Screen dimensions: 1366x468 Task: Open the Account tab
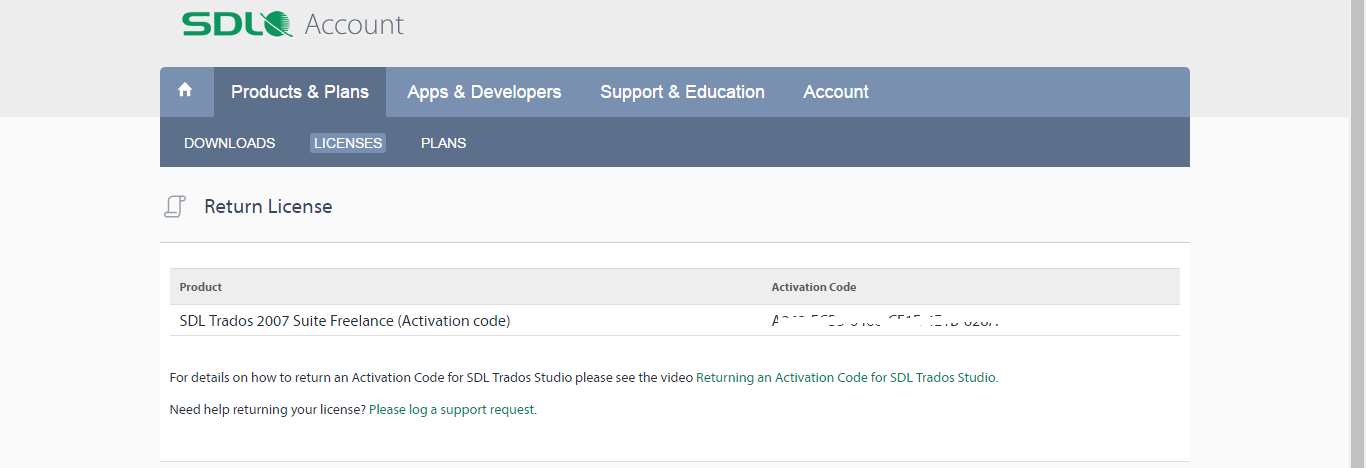click(x=836, y=92)
